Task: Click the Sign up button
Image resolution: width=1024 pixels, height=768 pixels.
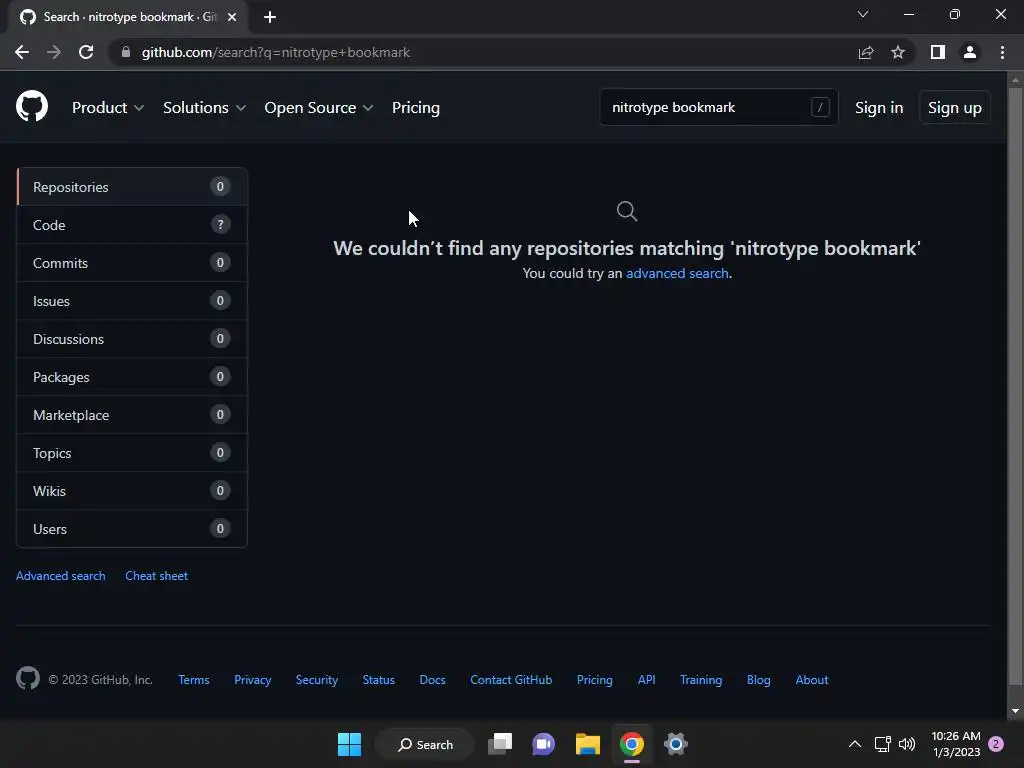Action: tap(955, 108)
